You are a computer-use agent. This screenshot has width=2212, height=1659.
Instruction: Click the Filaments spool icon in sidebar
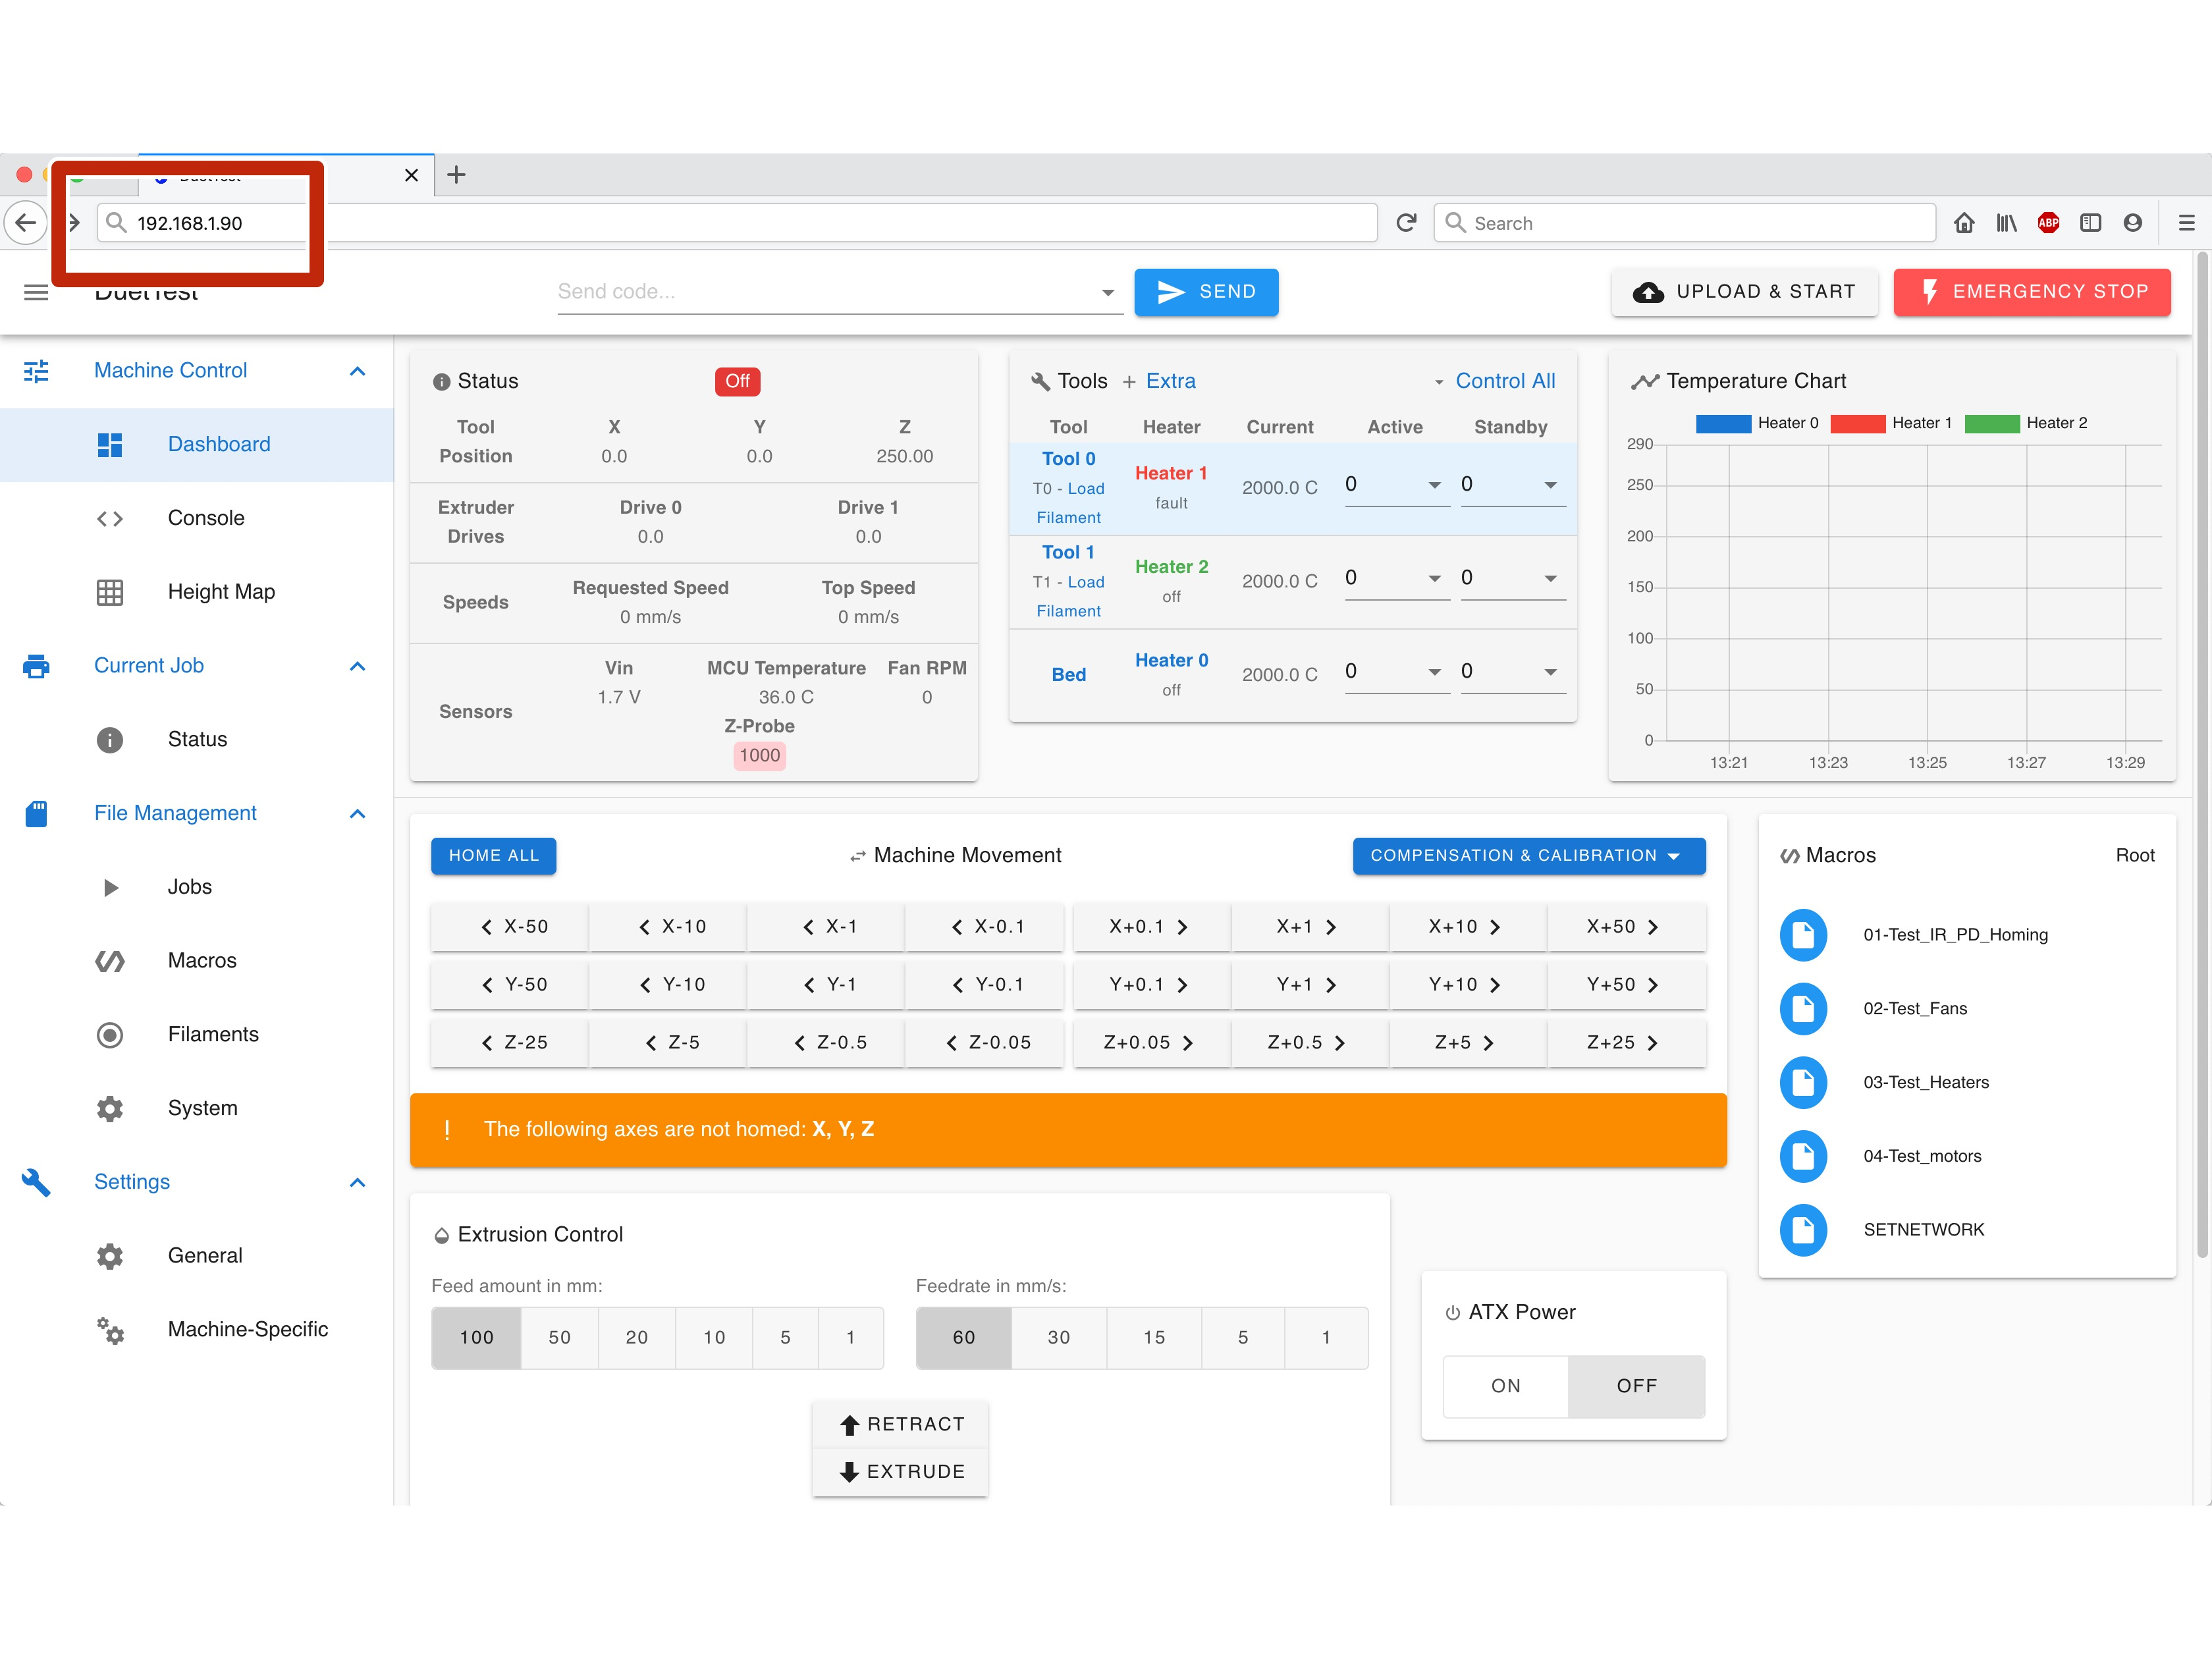pos(110,1035)
